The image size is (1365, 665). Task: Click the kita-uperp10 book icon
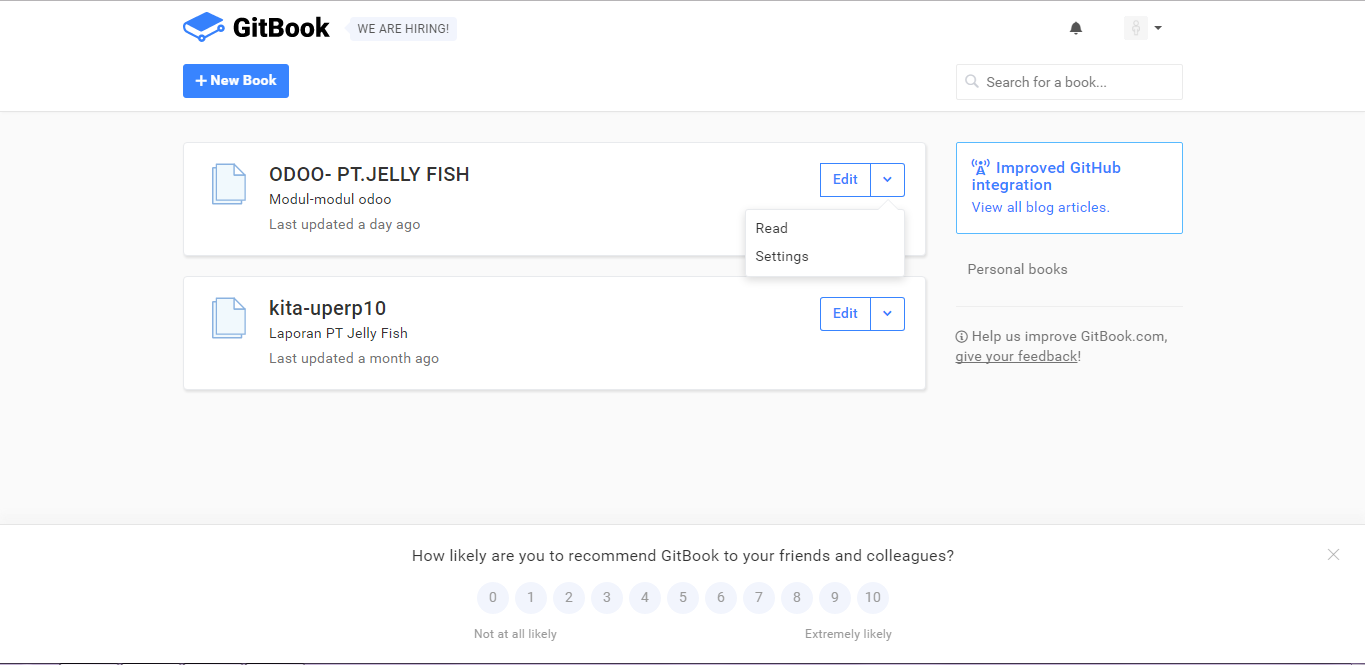pyautogui.click(x=228, y=318)
